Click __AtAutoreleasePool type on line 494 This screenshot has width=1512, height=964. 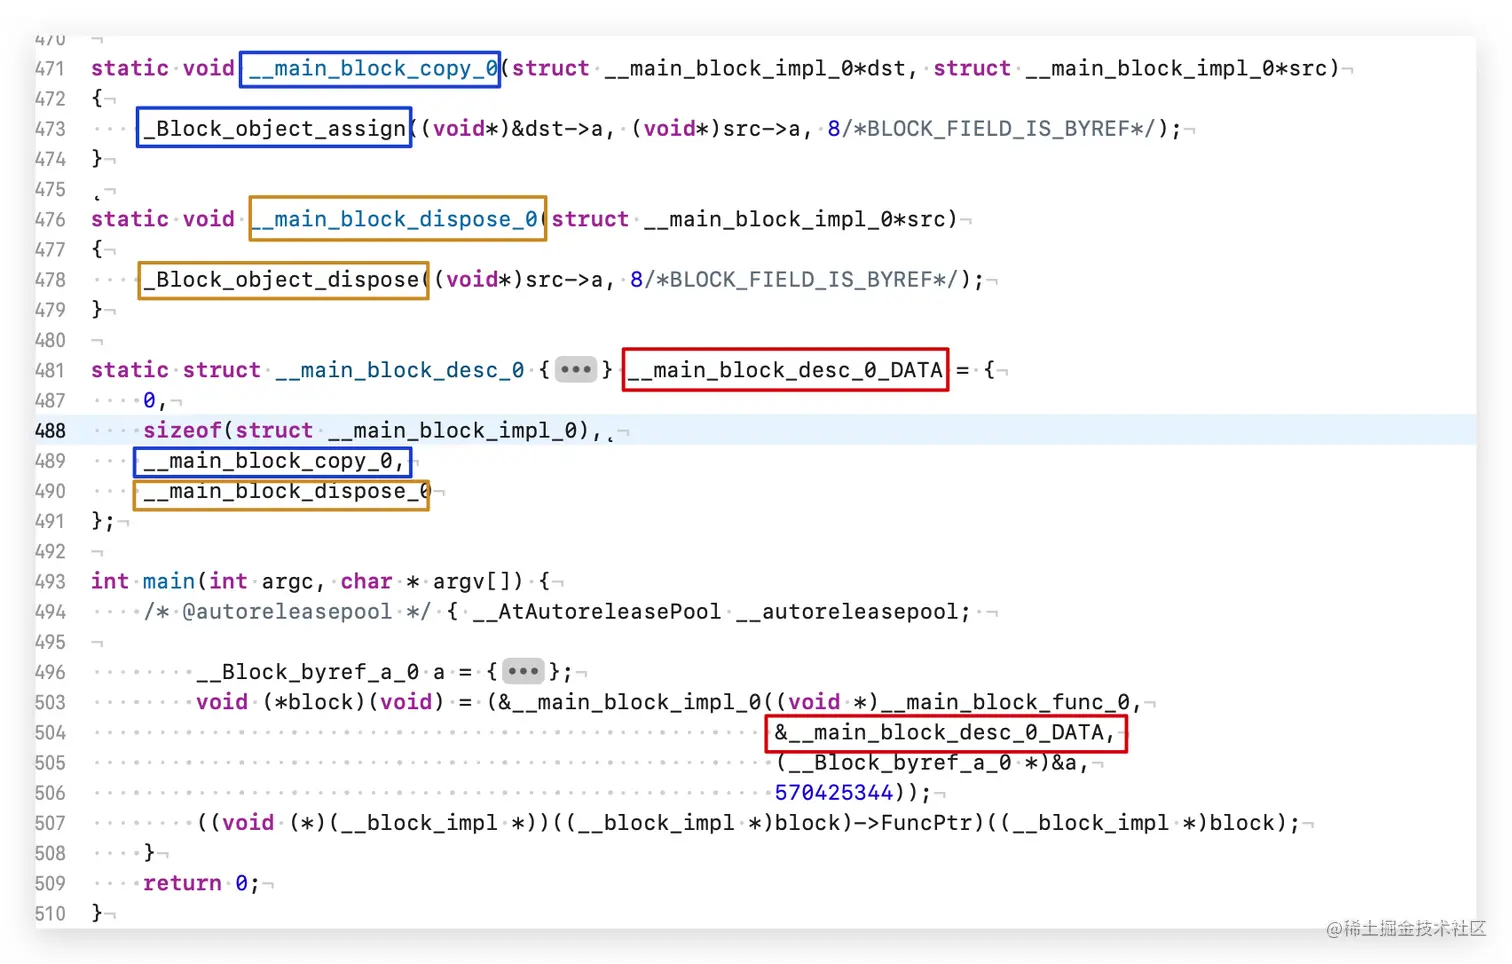pyautogui.click(x=597, y=611)
